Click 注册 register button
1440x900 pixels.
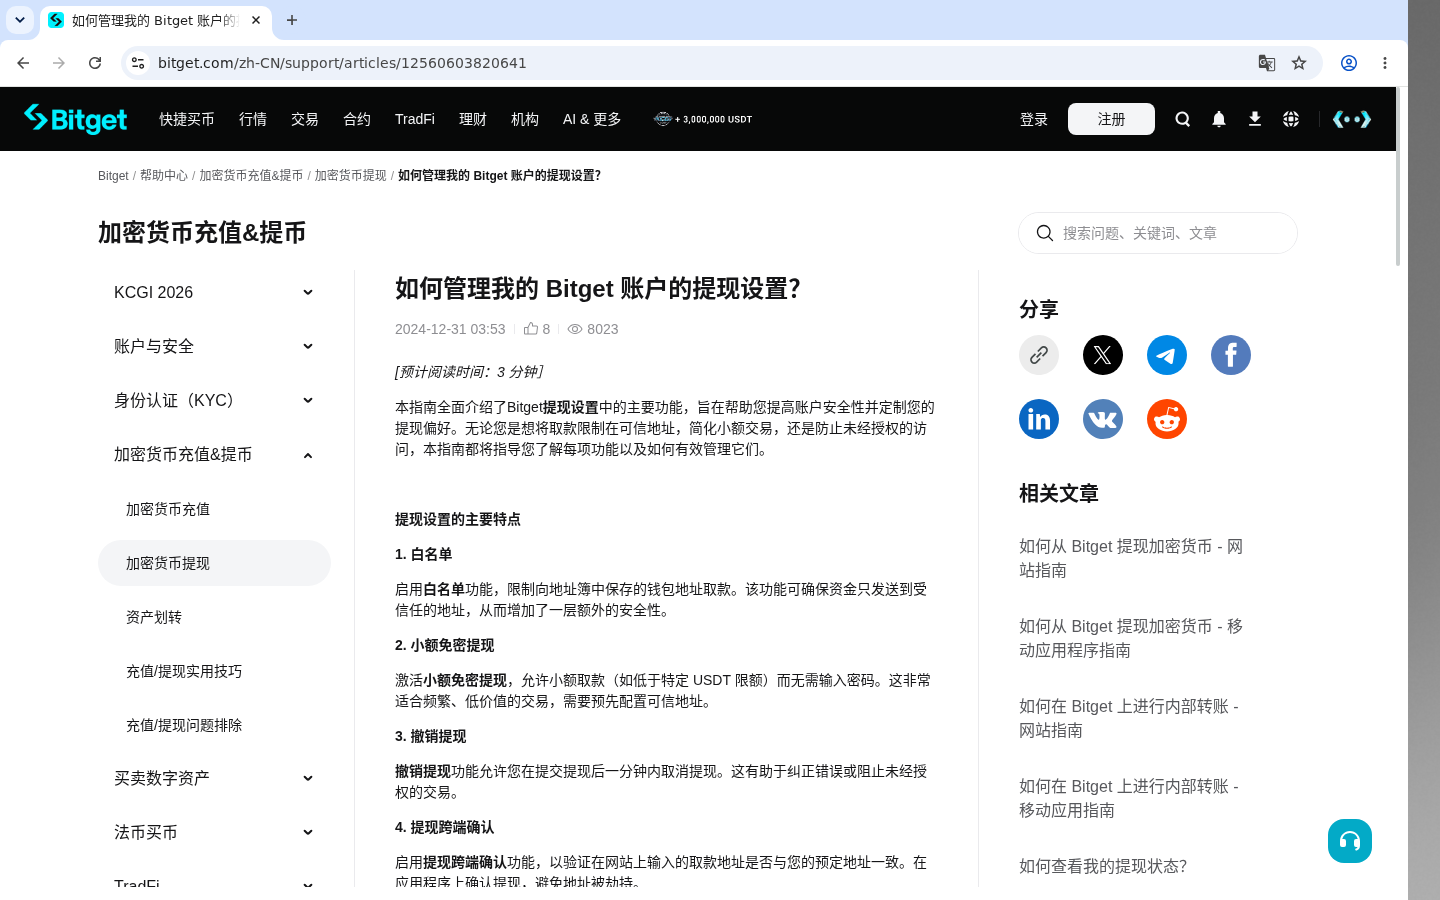pyautogui.click(x=1111, y=119)
